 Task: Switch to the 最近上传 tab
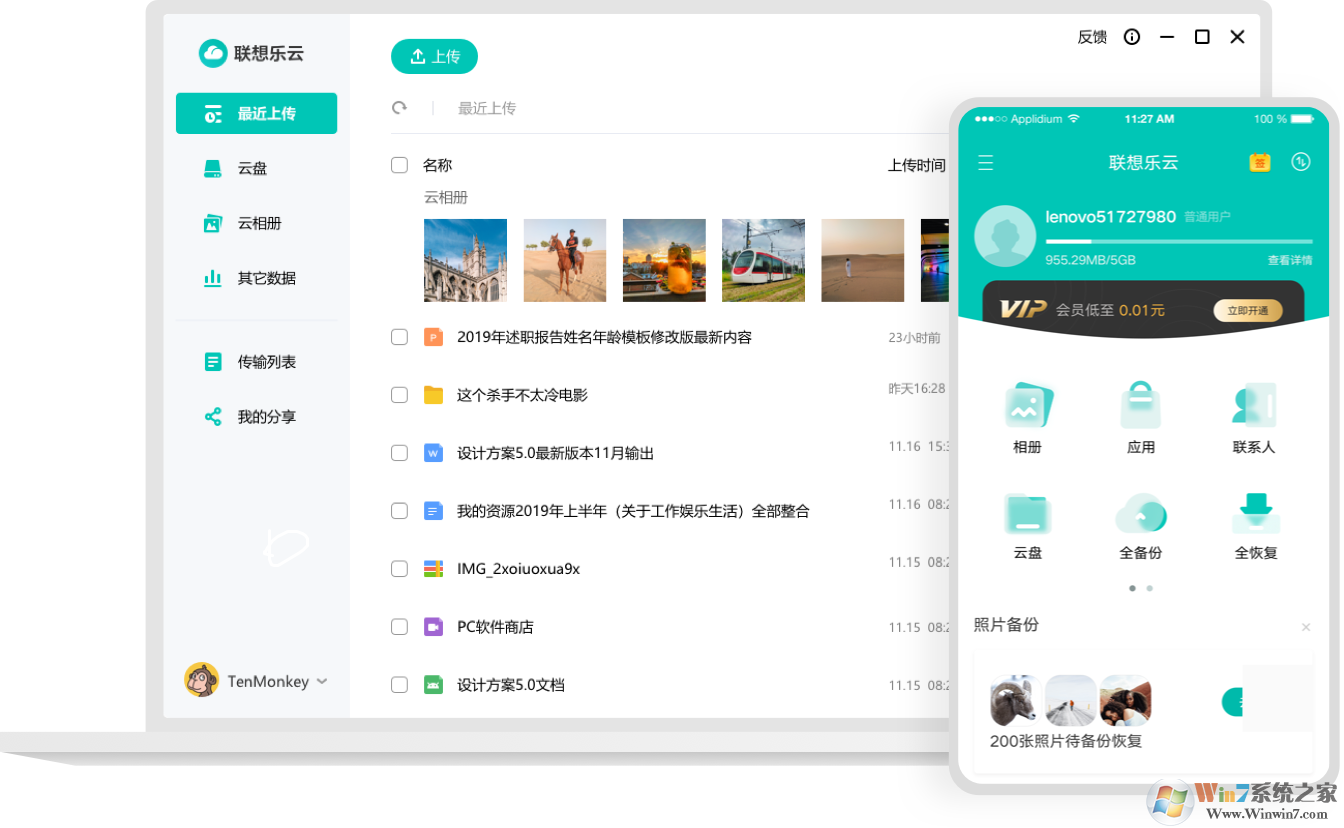(256, 113)
